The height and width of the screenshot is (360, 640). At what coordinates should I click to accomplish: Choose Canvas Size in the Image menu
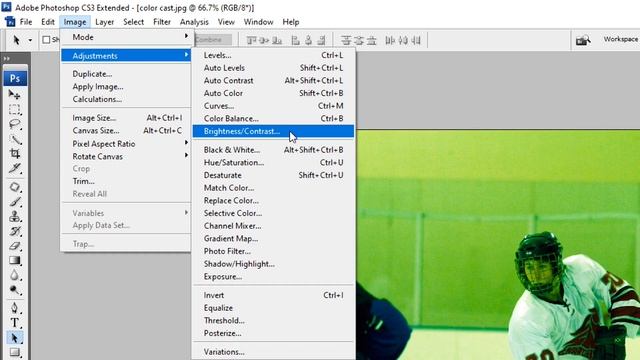coord(126,131)
